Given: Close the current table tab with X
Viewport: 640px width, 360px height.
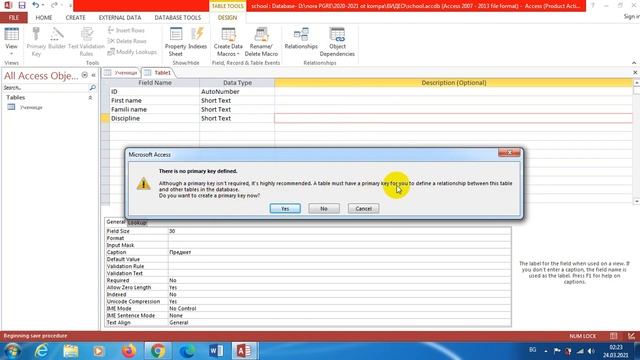Looking at the screenshot, I should [x=635, y=73].
